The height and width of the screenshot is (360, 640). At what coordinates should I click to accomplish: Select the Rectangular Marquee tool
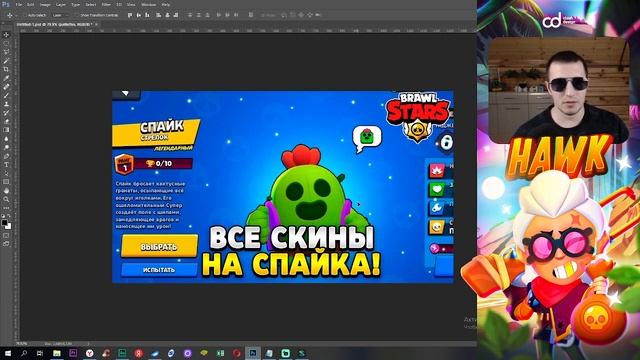pyautogui.click(x=7, y=43)
